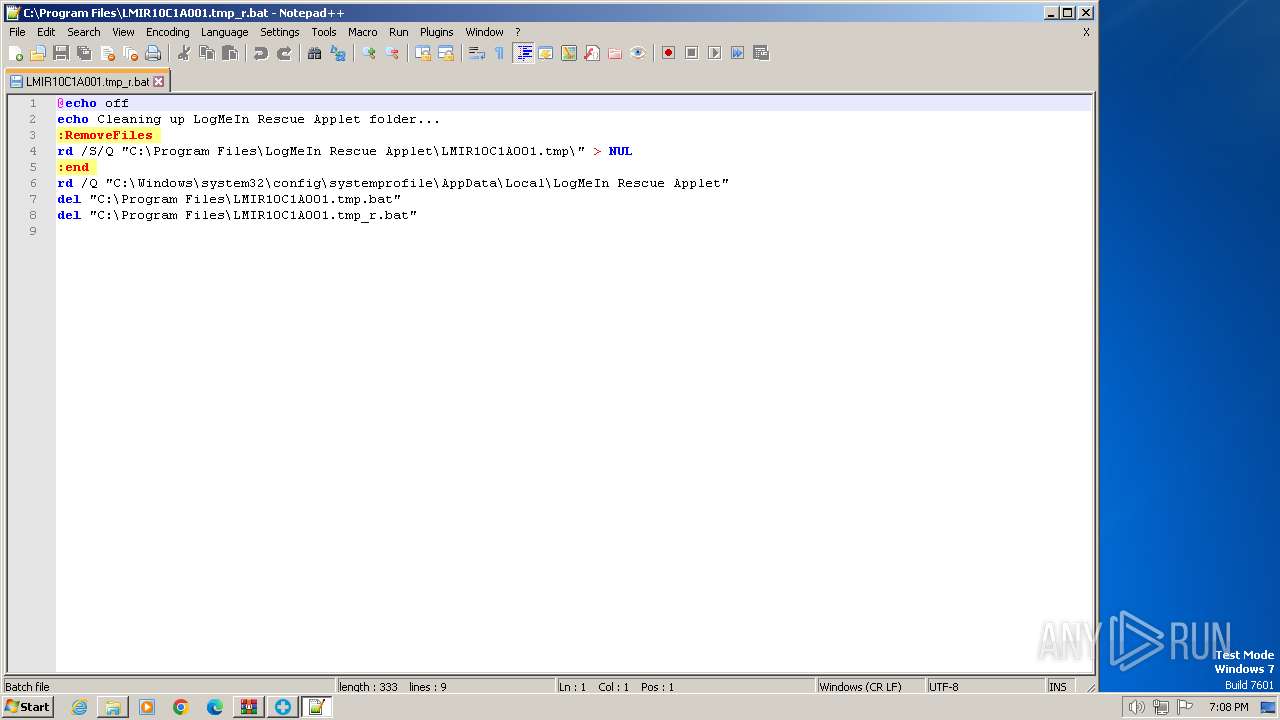The width and height of the screenshot is (1280, 720).
Task: Click the Open file toolbar icon
Action: coord(38,53)
